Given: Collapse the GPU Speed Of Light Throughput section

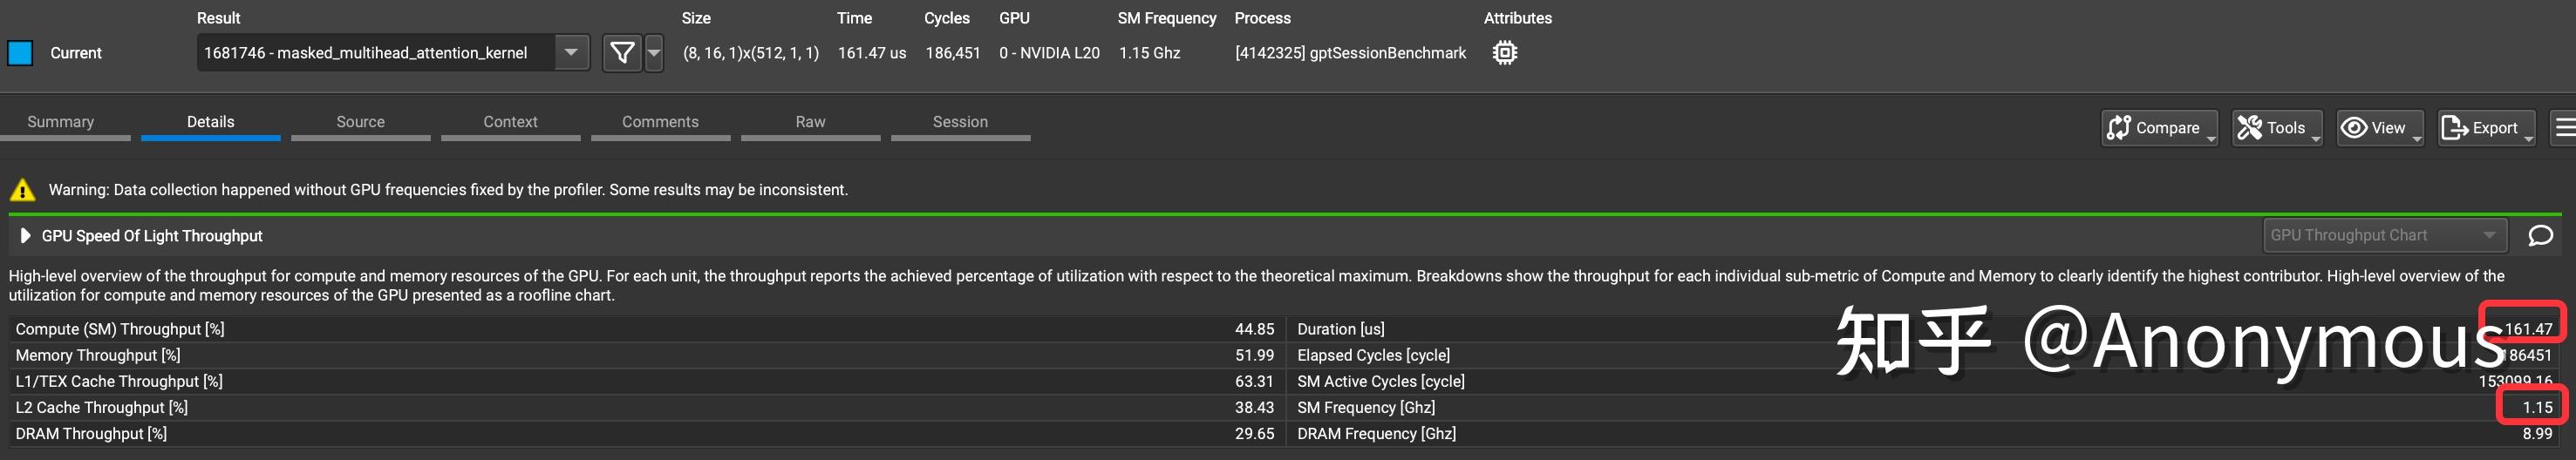Looking at the screenshot, I should [x=25, y=236].
